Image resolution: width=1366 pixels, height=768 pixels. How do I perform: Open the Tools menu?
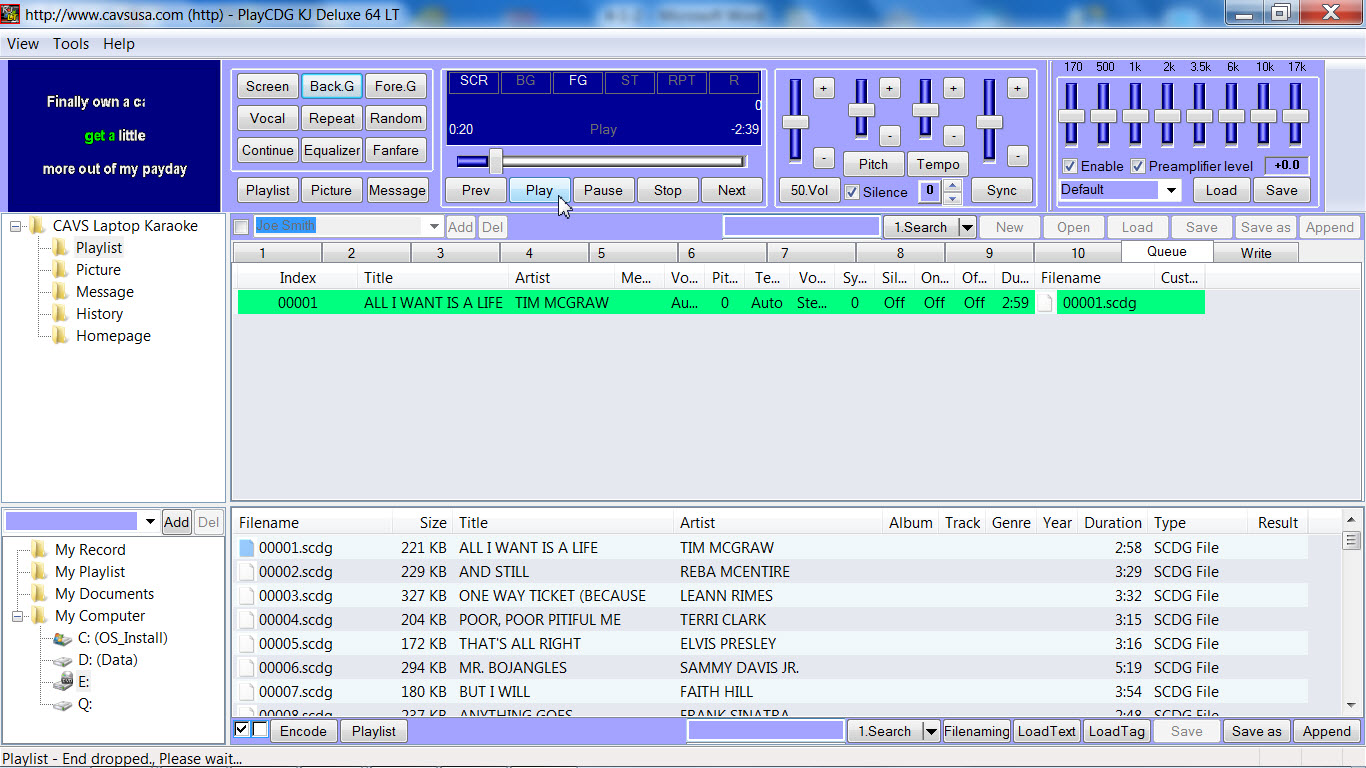point(71,44)
